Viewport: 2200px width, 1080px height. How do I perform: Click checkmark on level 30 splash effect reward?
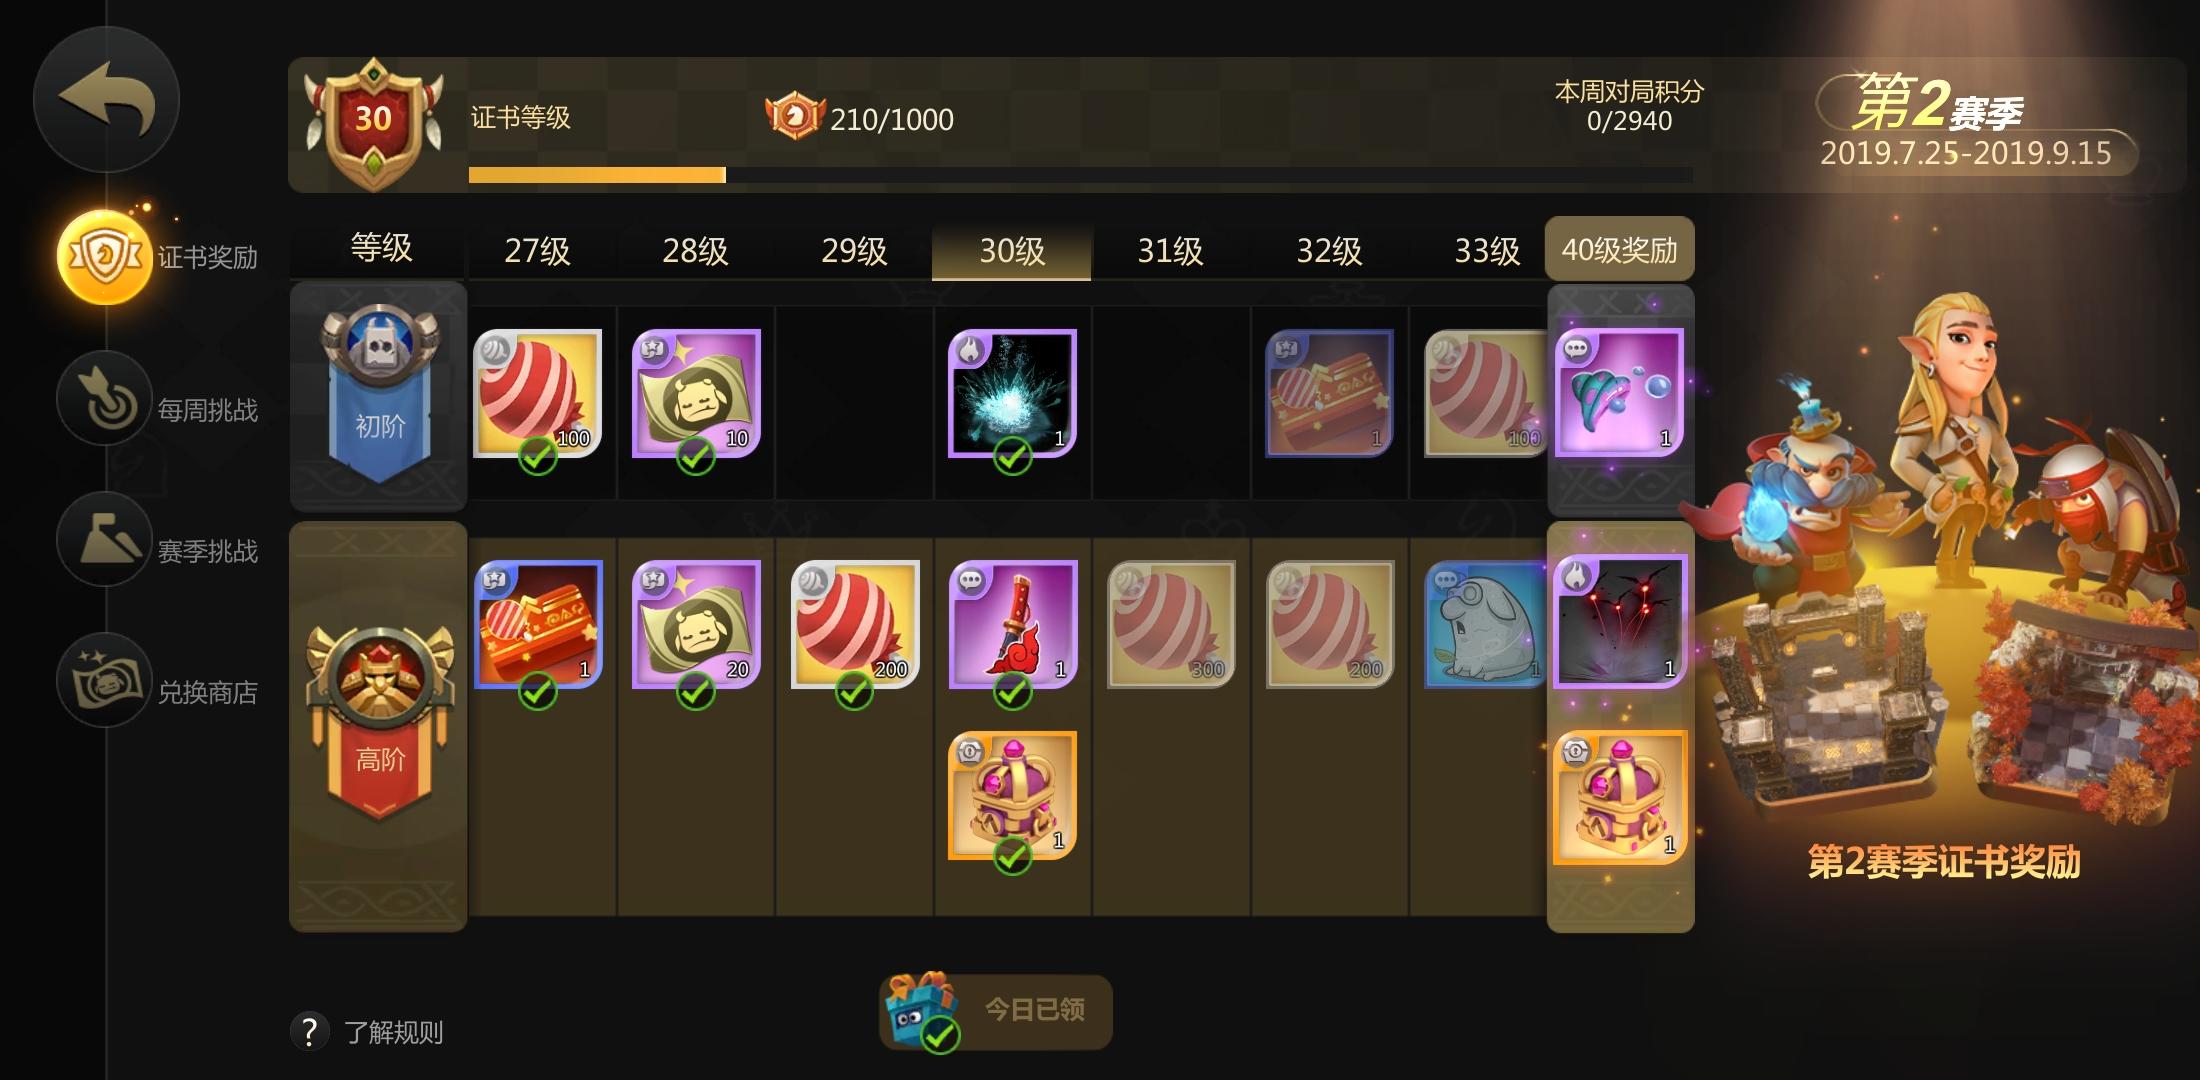coord(1012,457)
